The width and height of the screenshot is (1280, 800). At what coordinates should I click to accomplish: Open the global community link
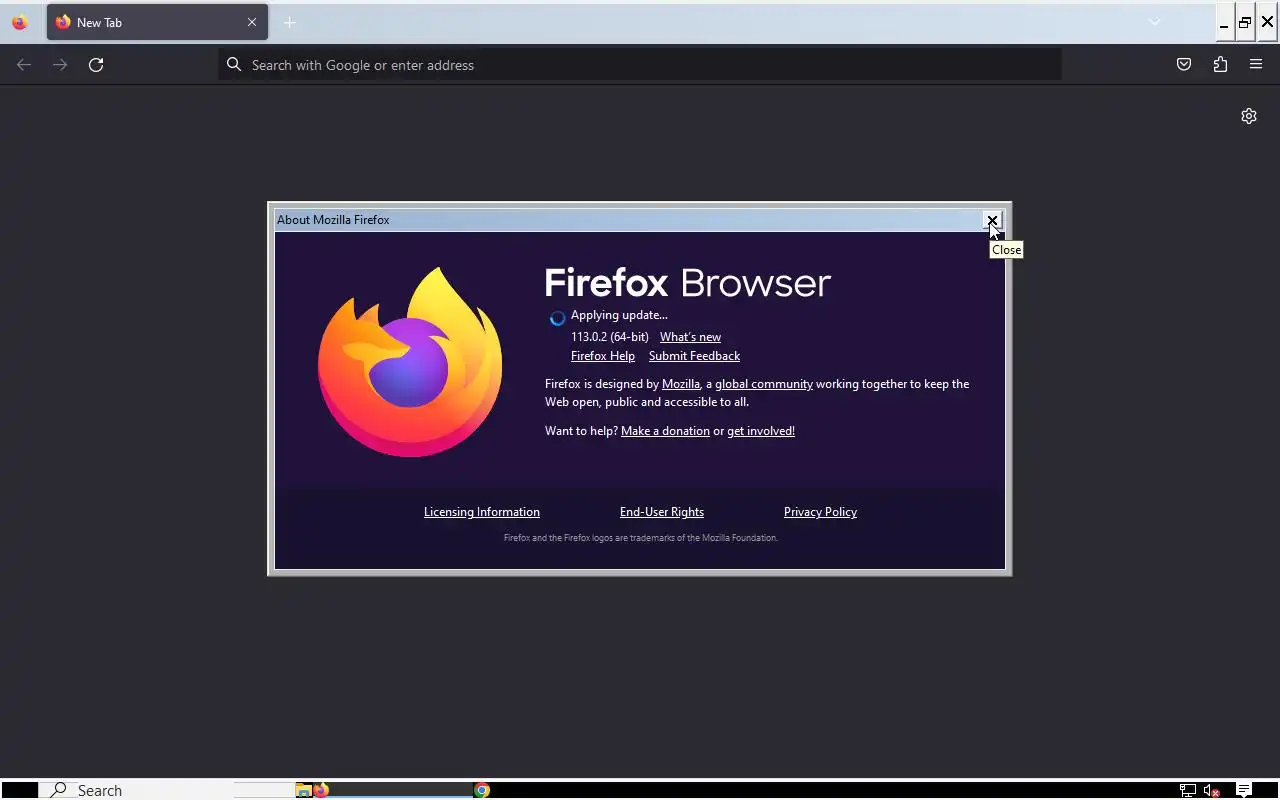click(x=764, y=384)
